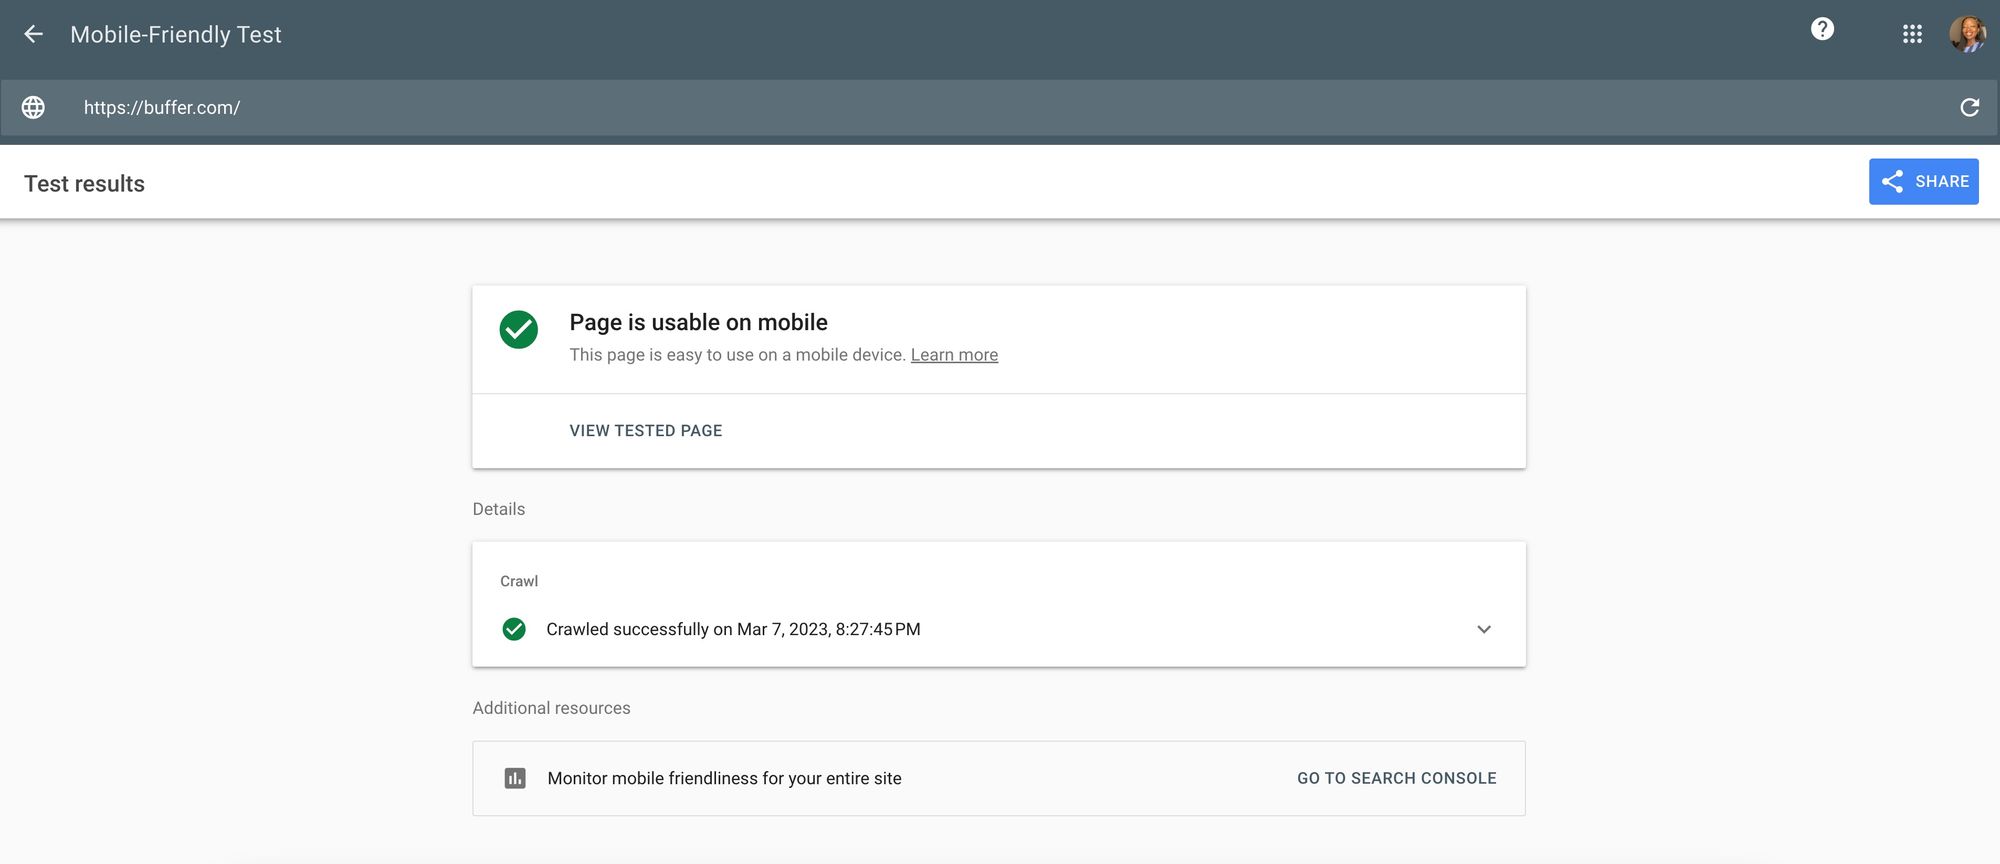Click the bar chart icon beside Monitor

tap(515, 778)
